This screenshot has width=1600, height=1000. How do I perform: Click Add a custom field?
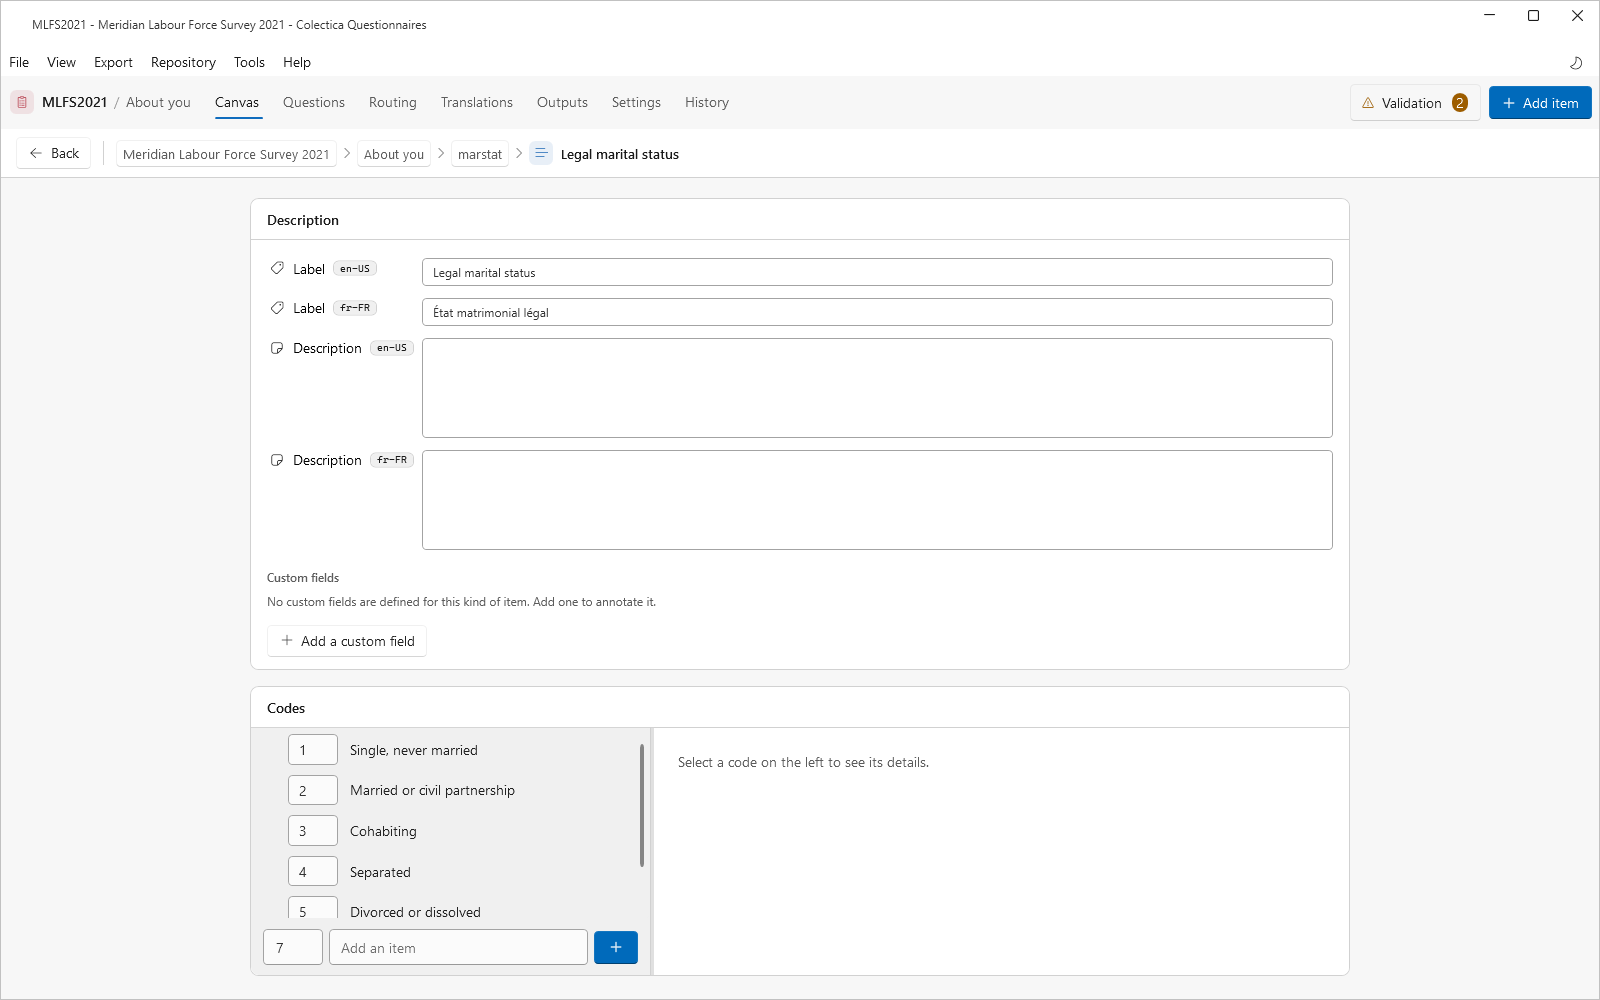point(347,641)
